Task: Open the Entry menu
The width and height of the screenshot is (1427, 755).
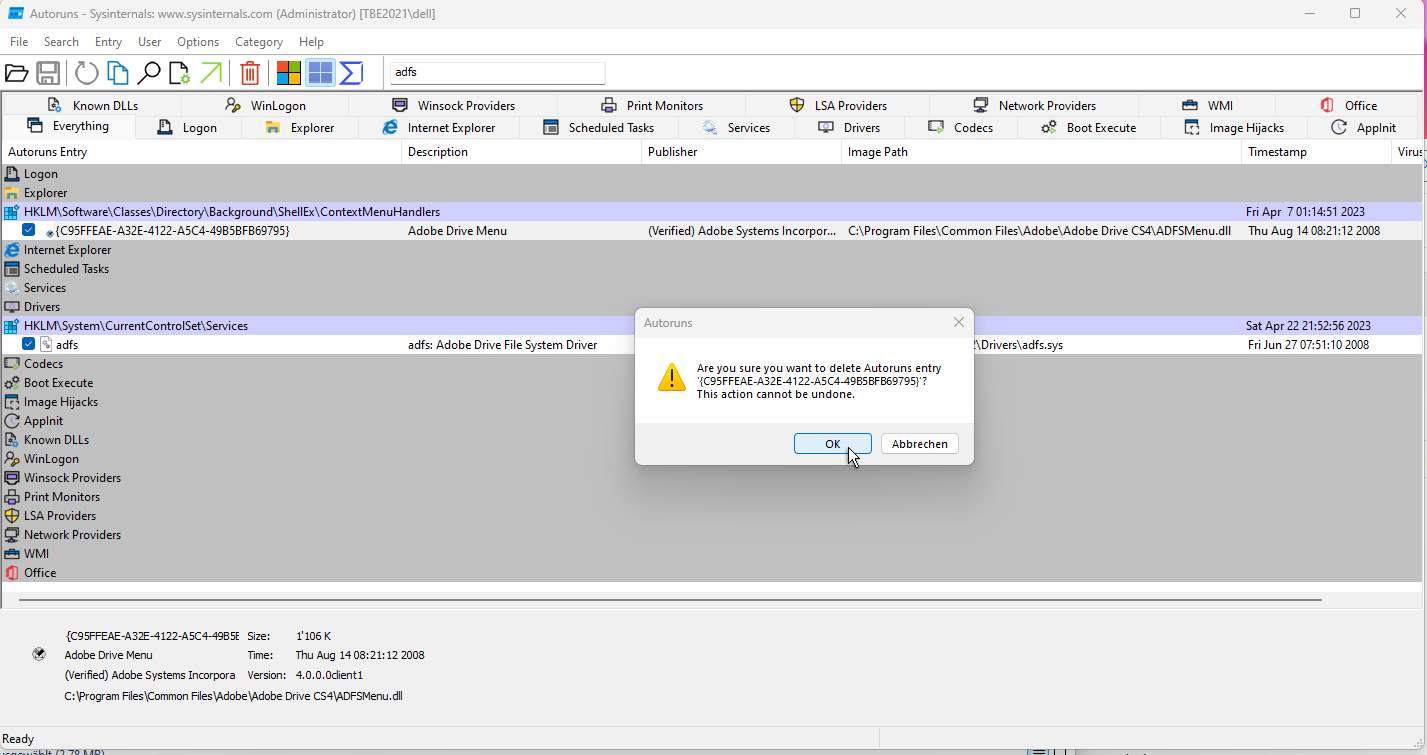Action: pyautogui.click(x=108, y=42)
